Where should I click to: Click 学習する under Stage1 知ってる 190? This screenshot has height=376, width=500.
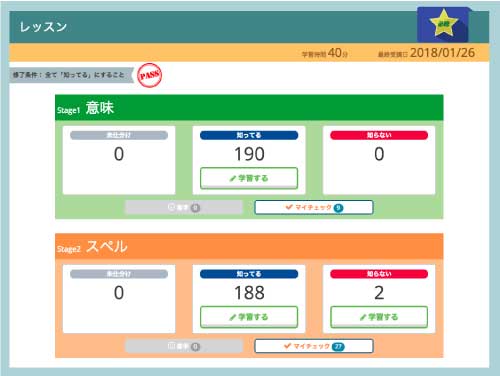[249, 178]
